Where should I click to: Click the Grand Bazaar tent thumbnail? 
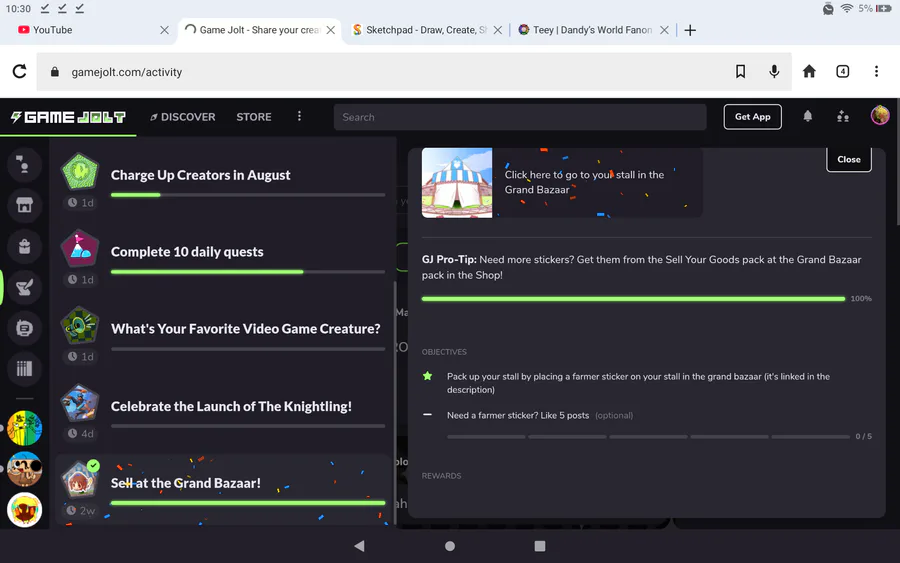(x=457, y=183)
